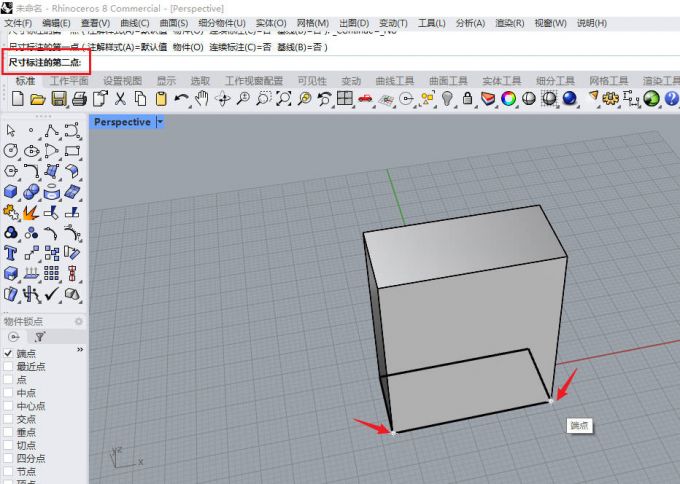Click the rectangular Array grid icon
680x484 pixels.
click(51, 274)
